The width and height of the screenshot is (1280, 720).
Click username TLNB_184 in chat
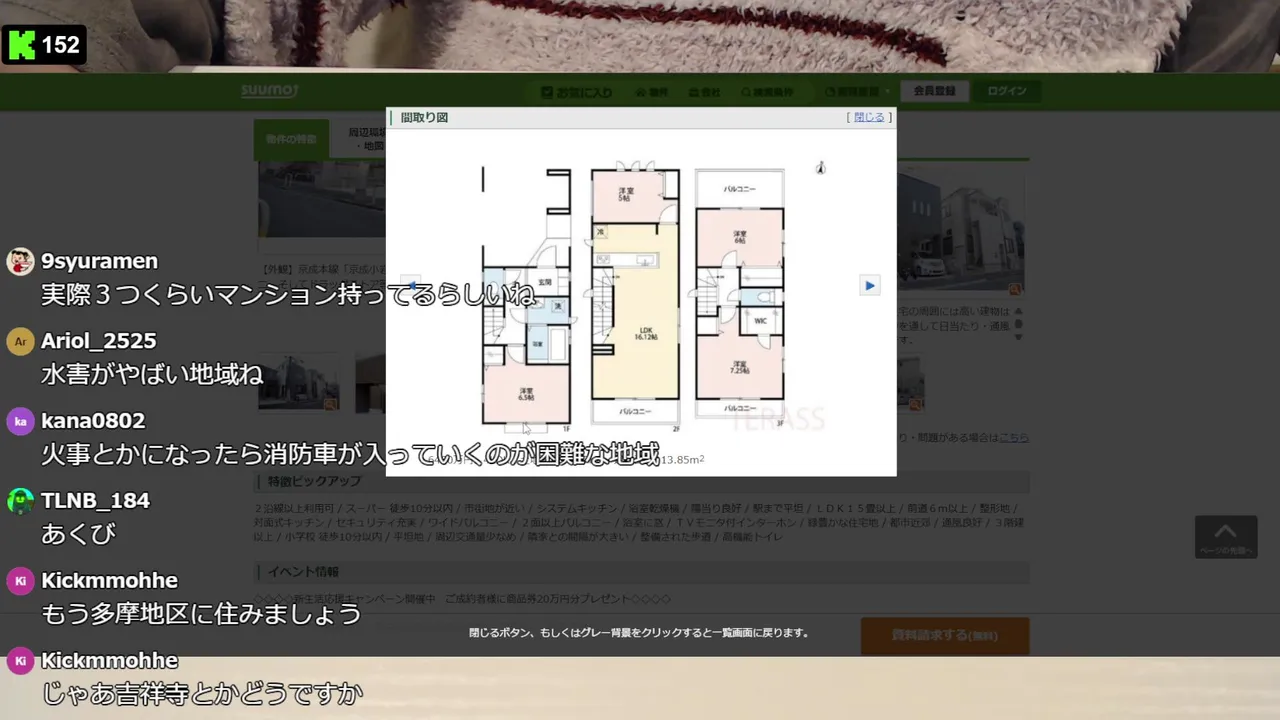click(x=95, y=501)
